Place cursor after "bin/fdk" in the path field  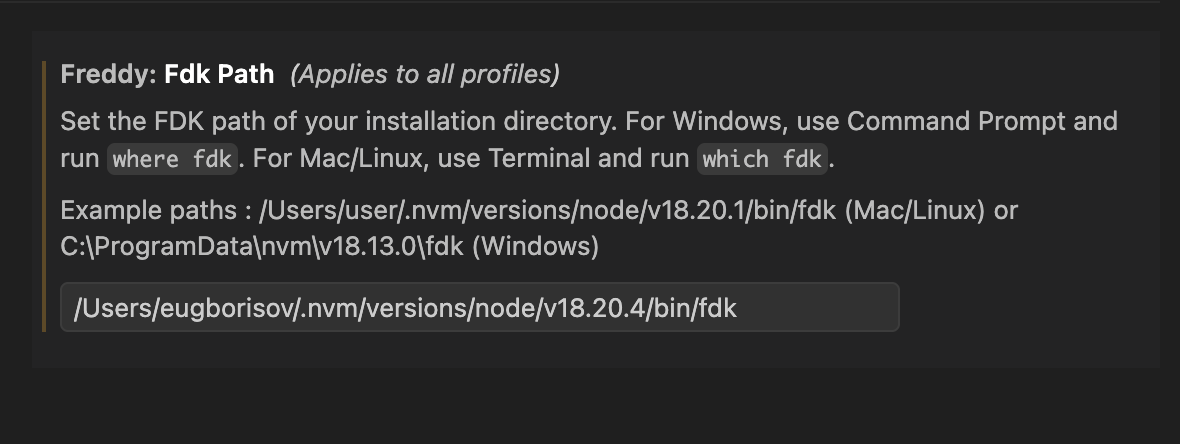[738, 308]
